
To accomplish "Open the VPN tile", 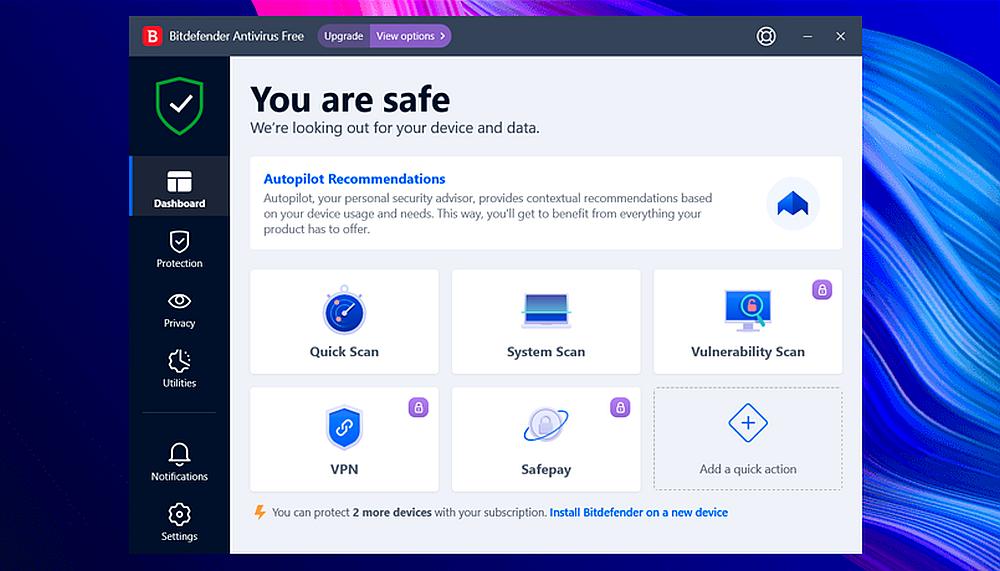I will tap(344, 439).
